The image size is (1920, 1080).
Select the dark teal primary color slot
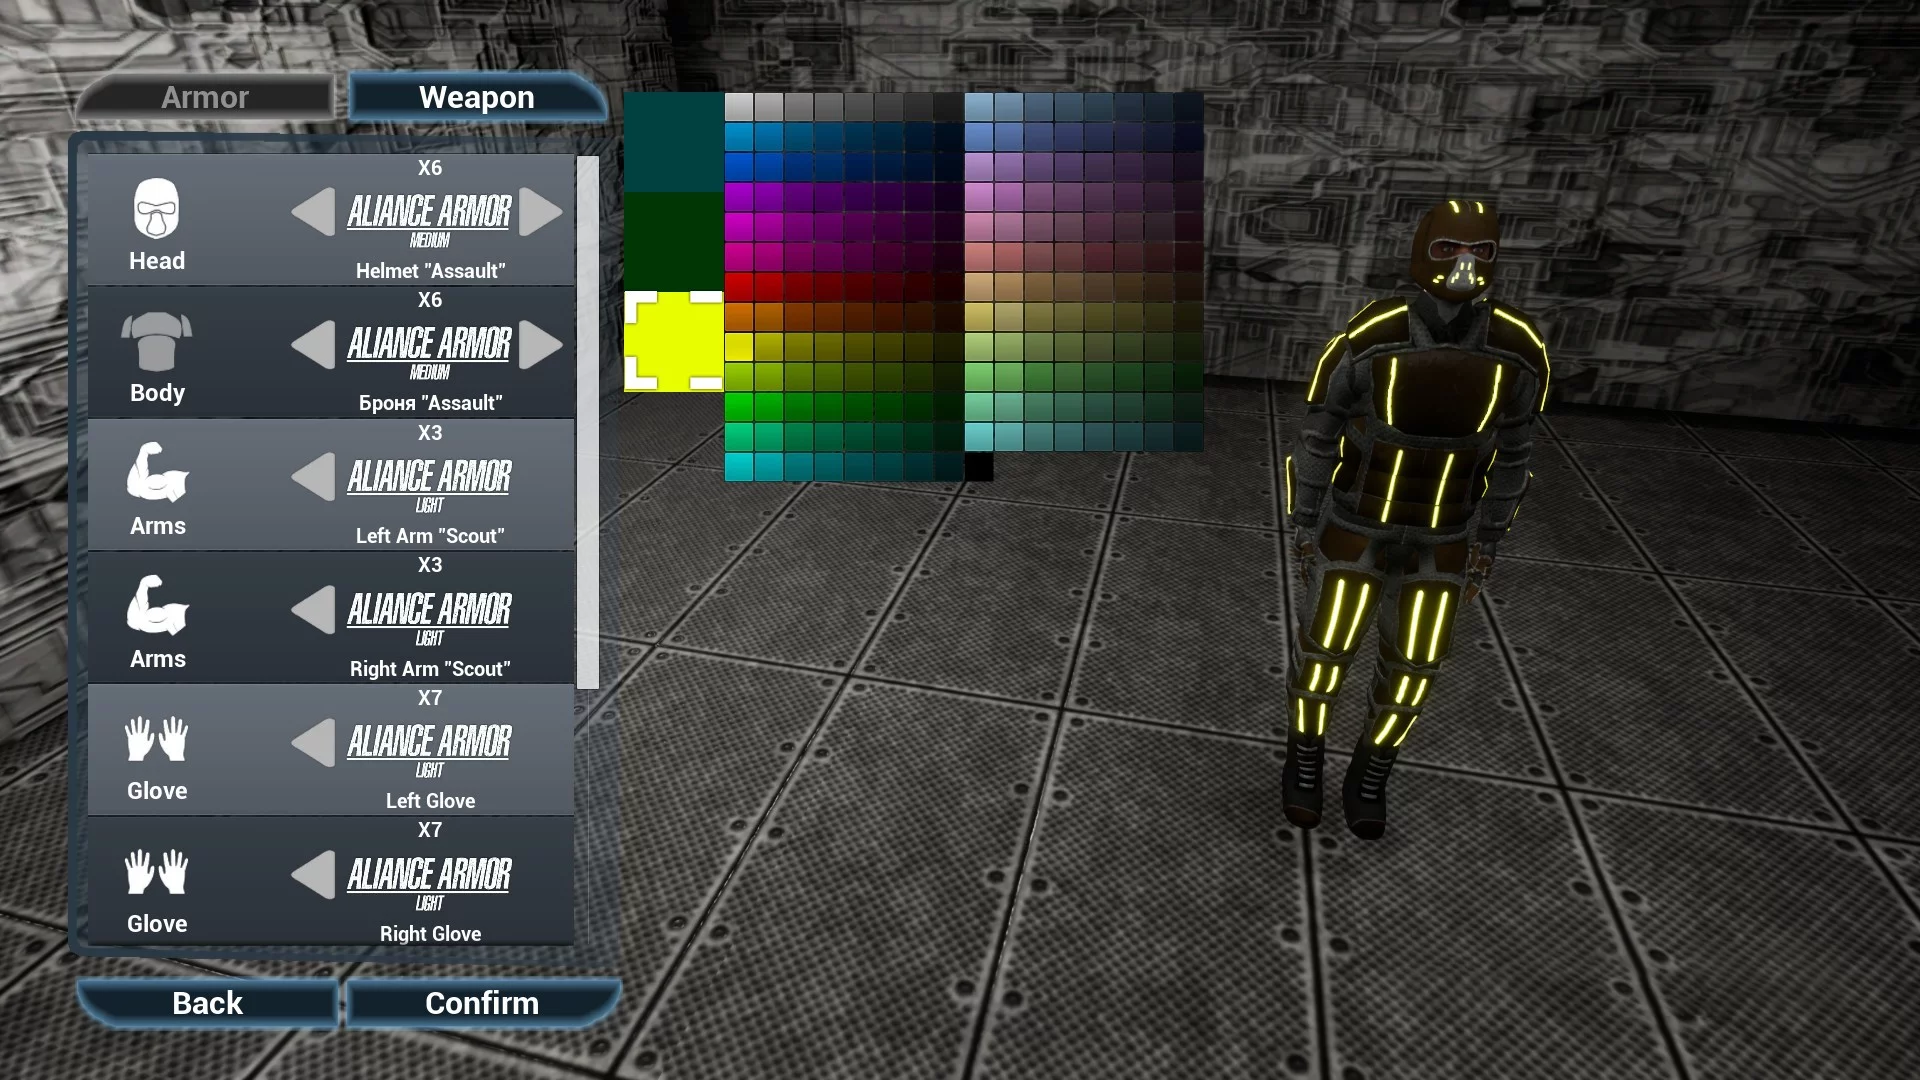tap(673, 142)
